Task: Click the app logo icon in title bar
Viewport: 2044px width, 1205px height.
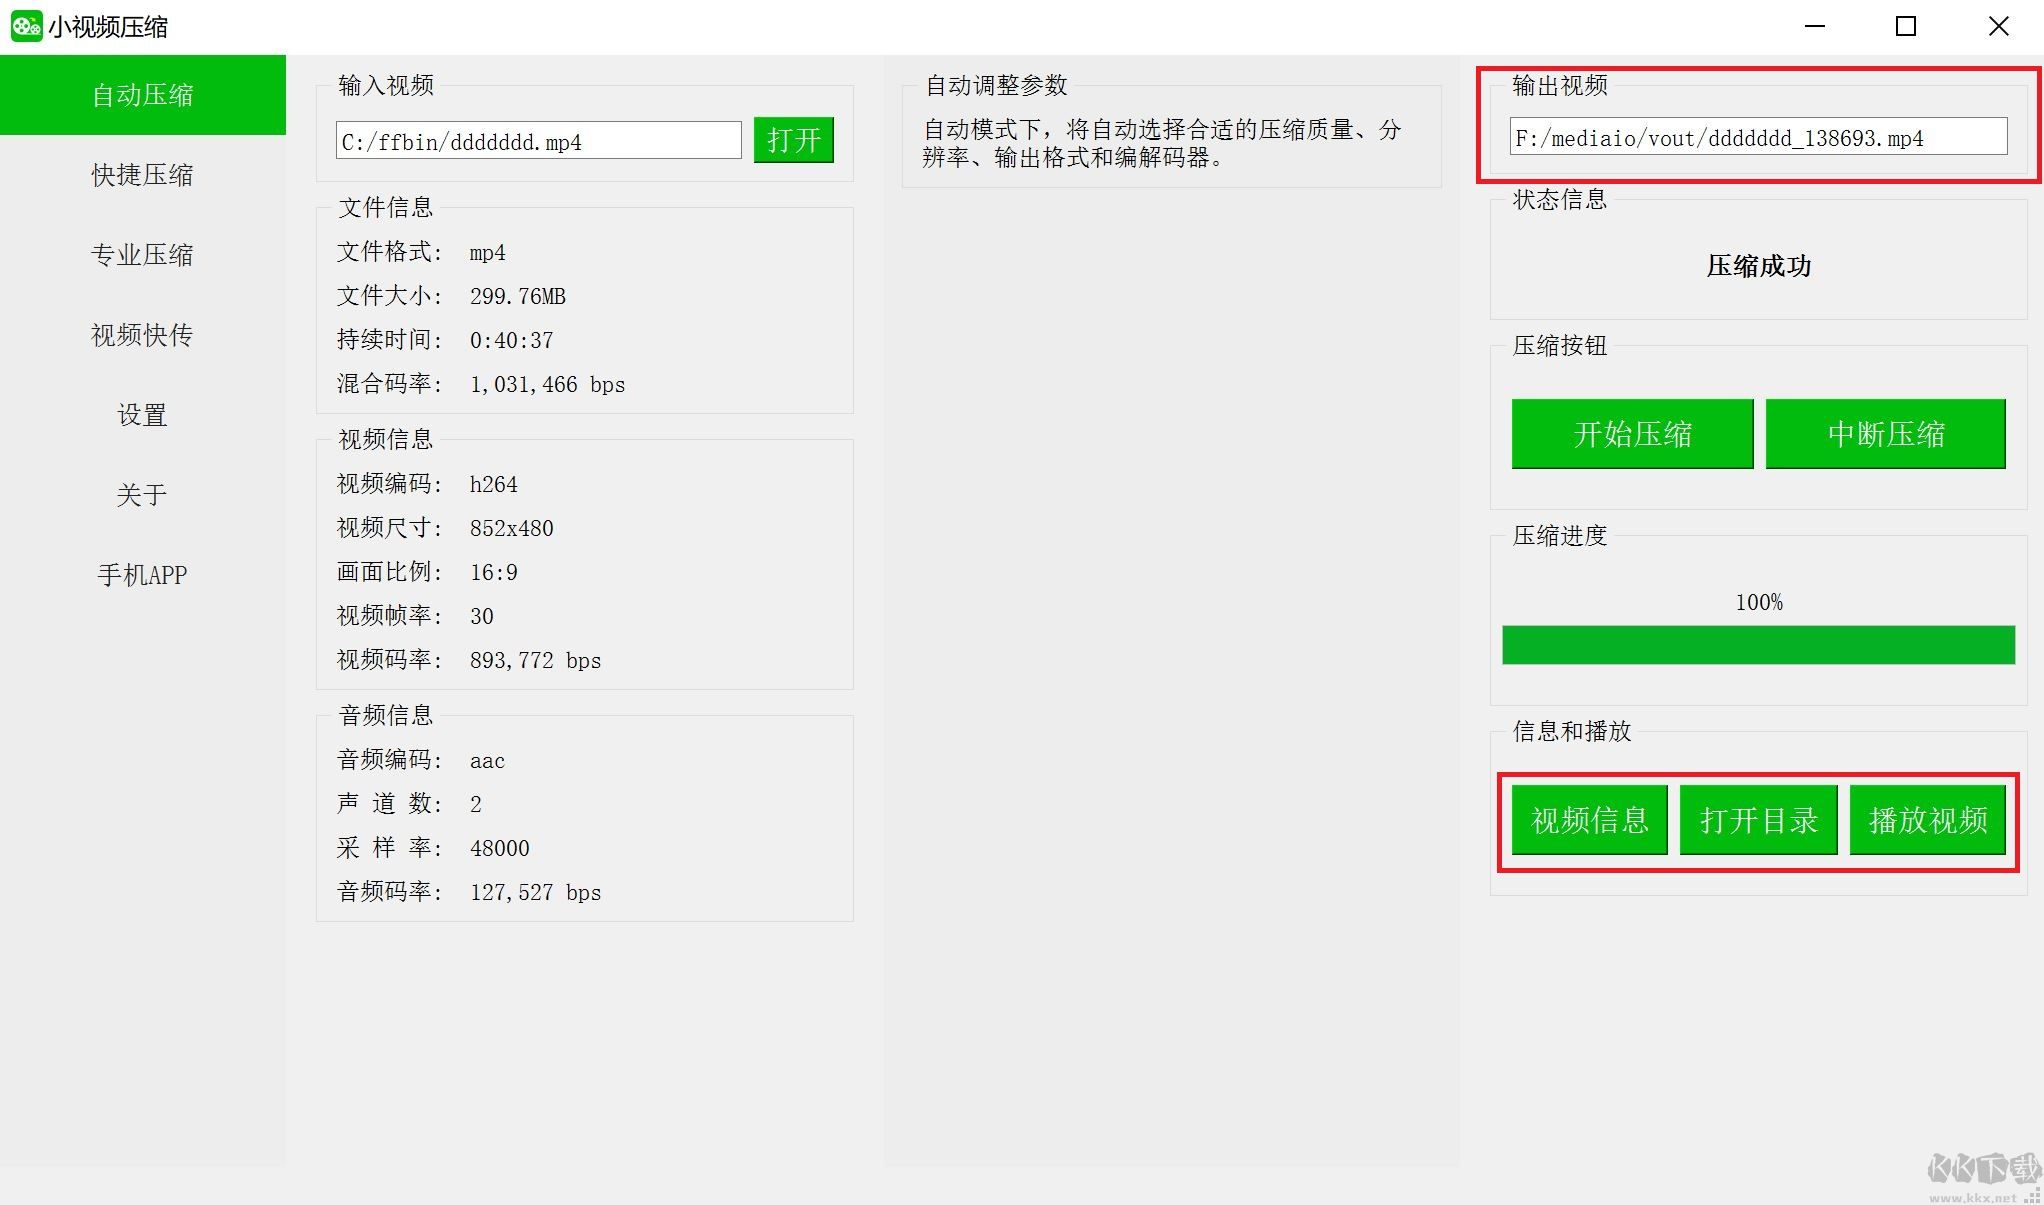Action: pyautogui.click(x=26, y=26)
